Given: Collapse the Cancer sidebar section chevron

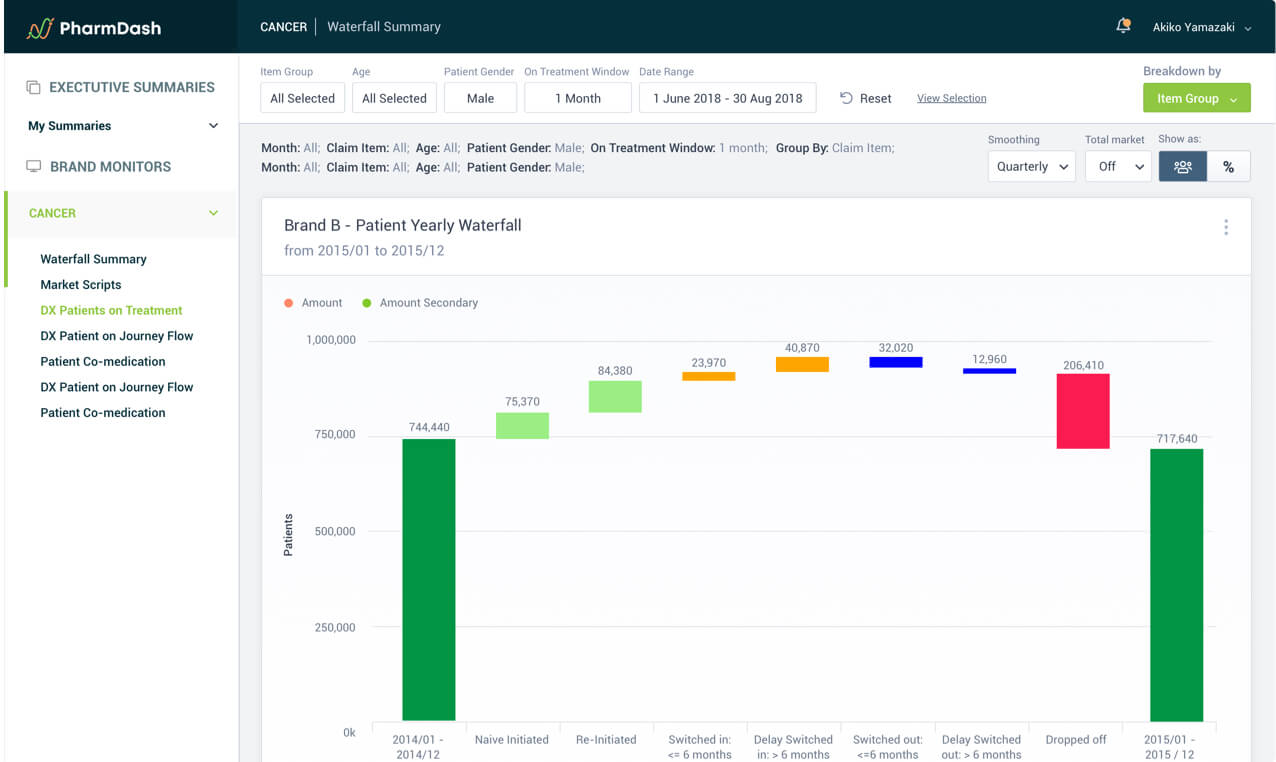Looking at the screenshot, I should (x=213, y=213).
